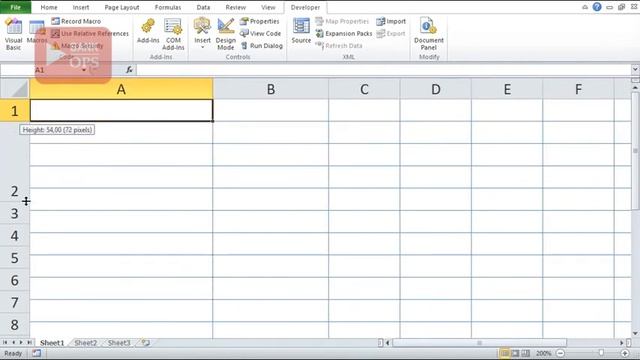
Task: Toggle Use Relative References
Action: click(90, 33)
